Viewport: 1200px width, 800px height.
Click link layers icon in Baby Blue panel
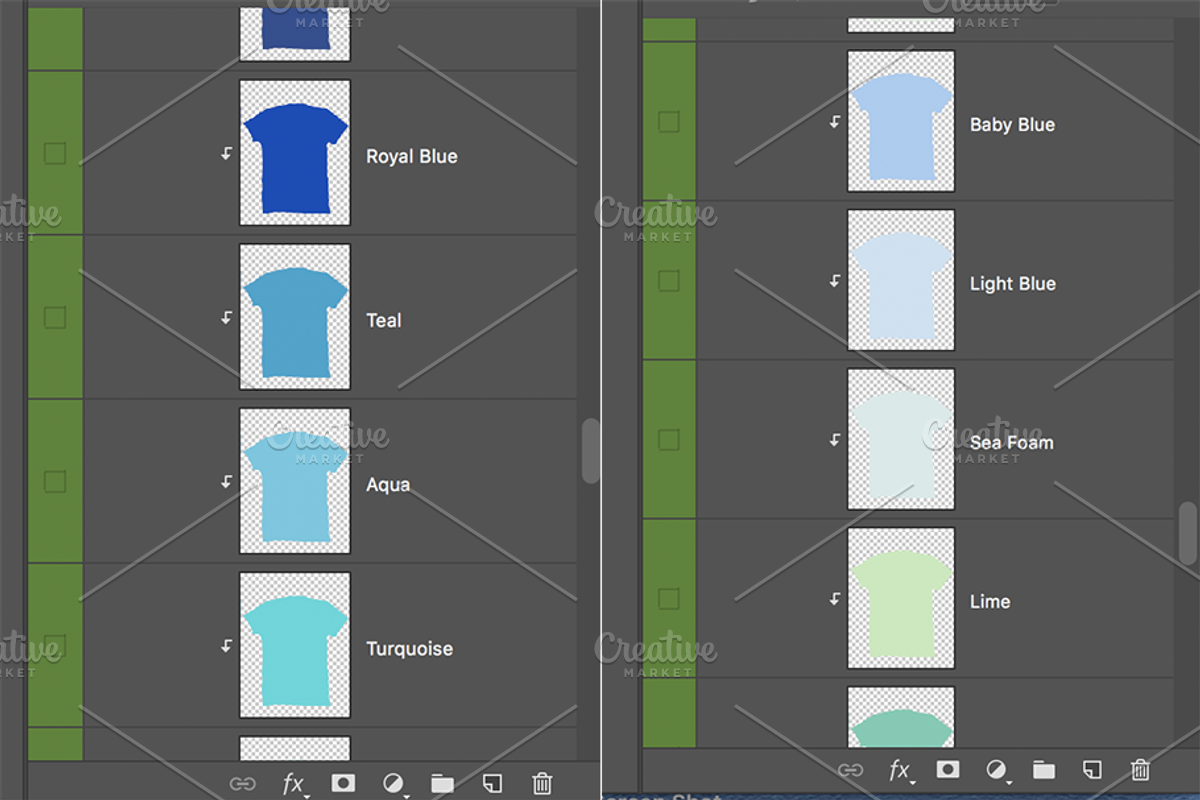click(850, 770)
